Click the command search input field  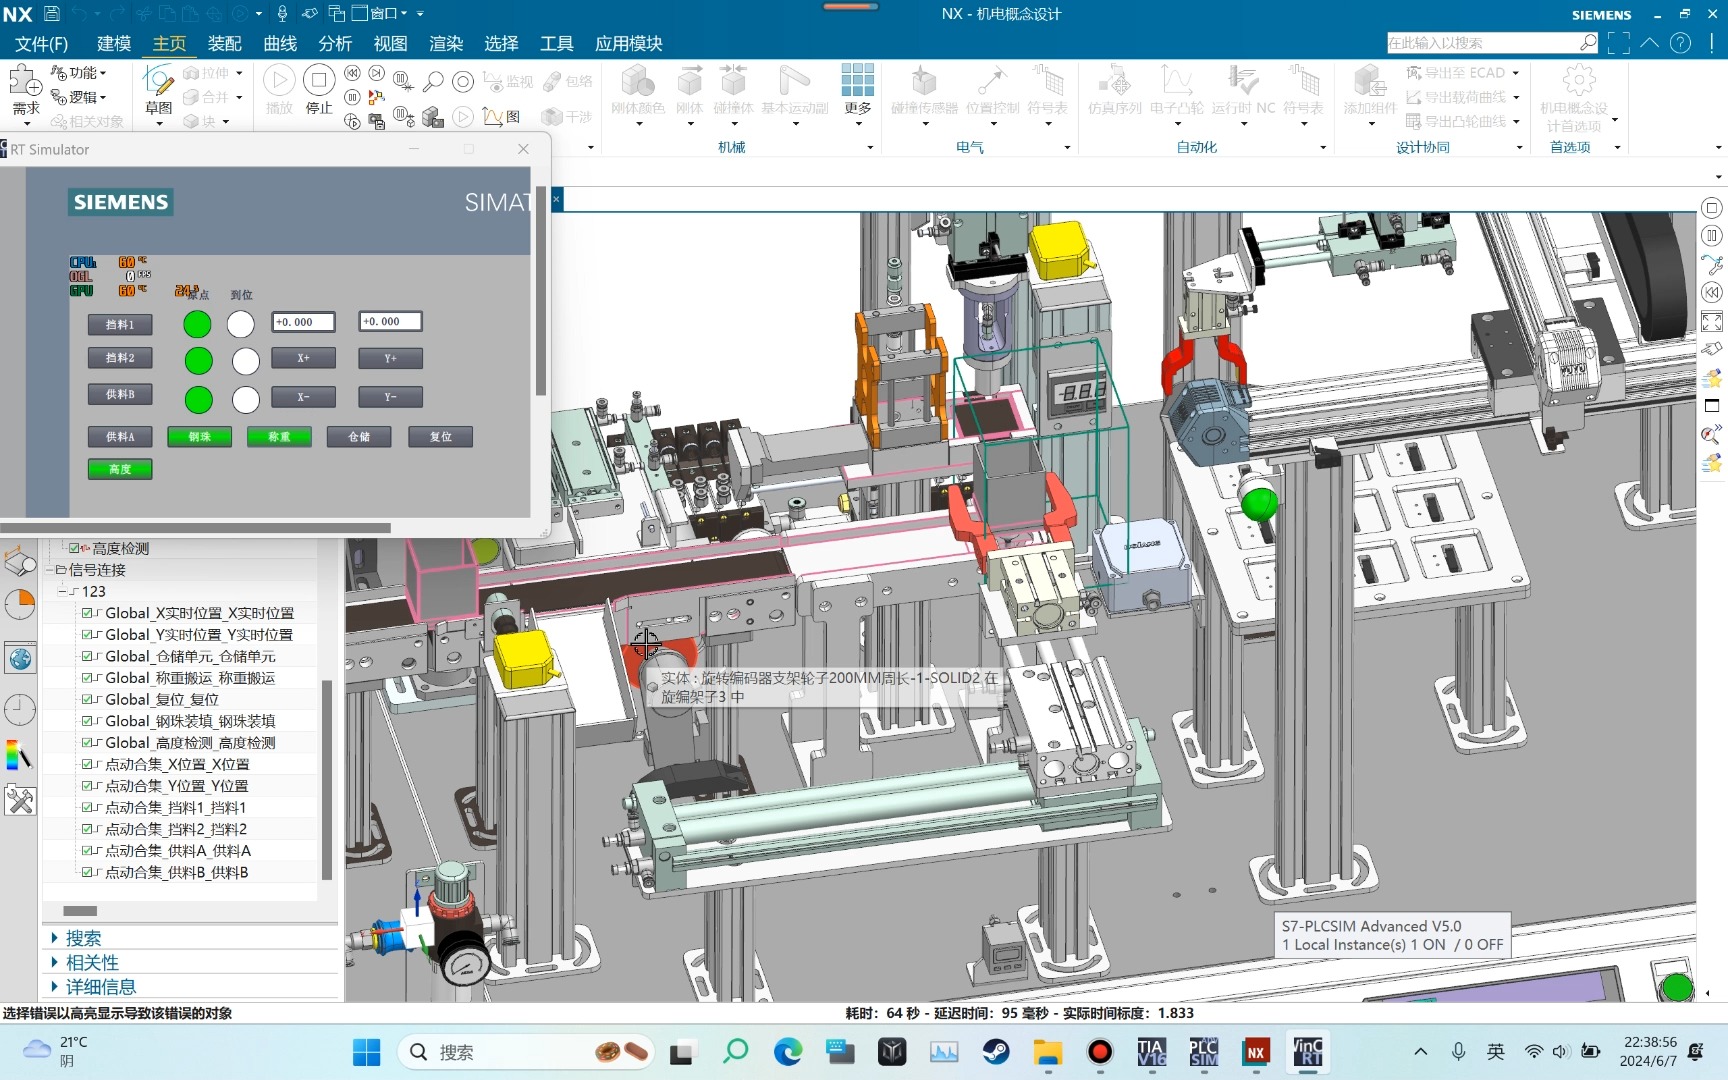pos(1480,43)
